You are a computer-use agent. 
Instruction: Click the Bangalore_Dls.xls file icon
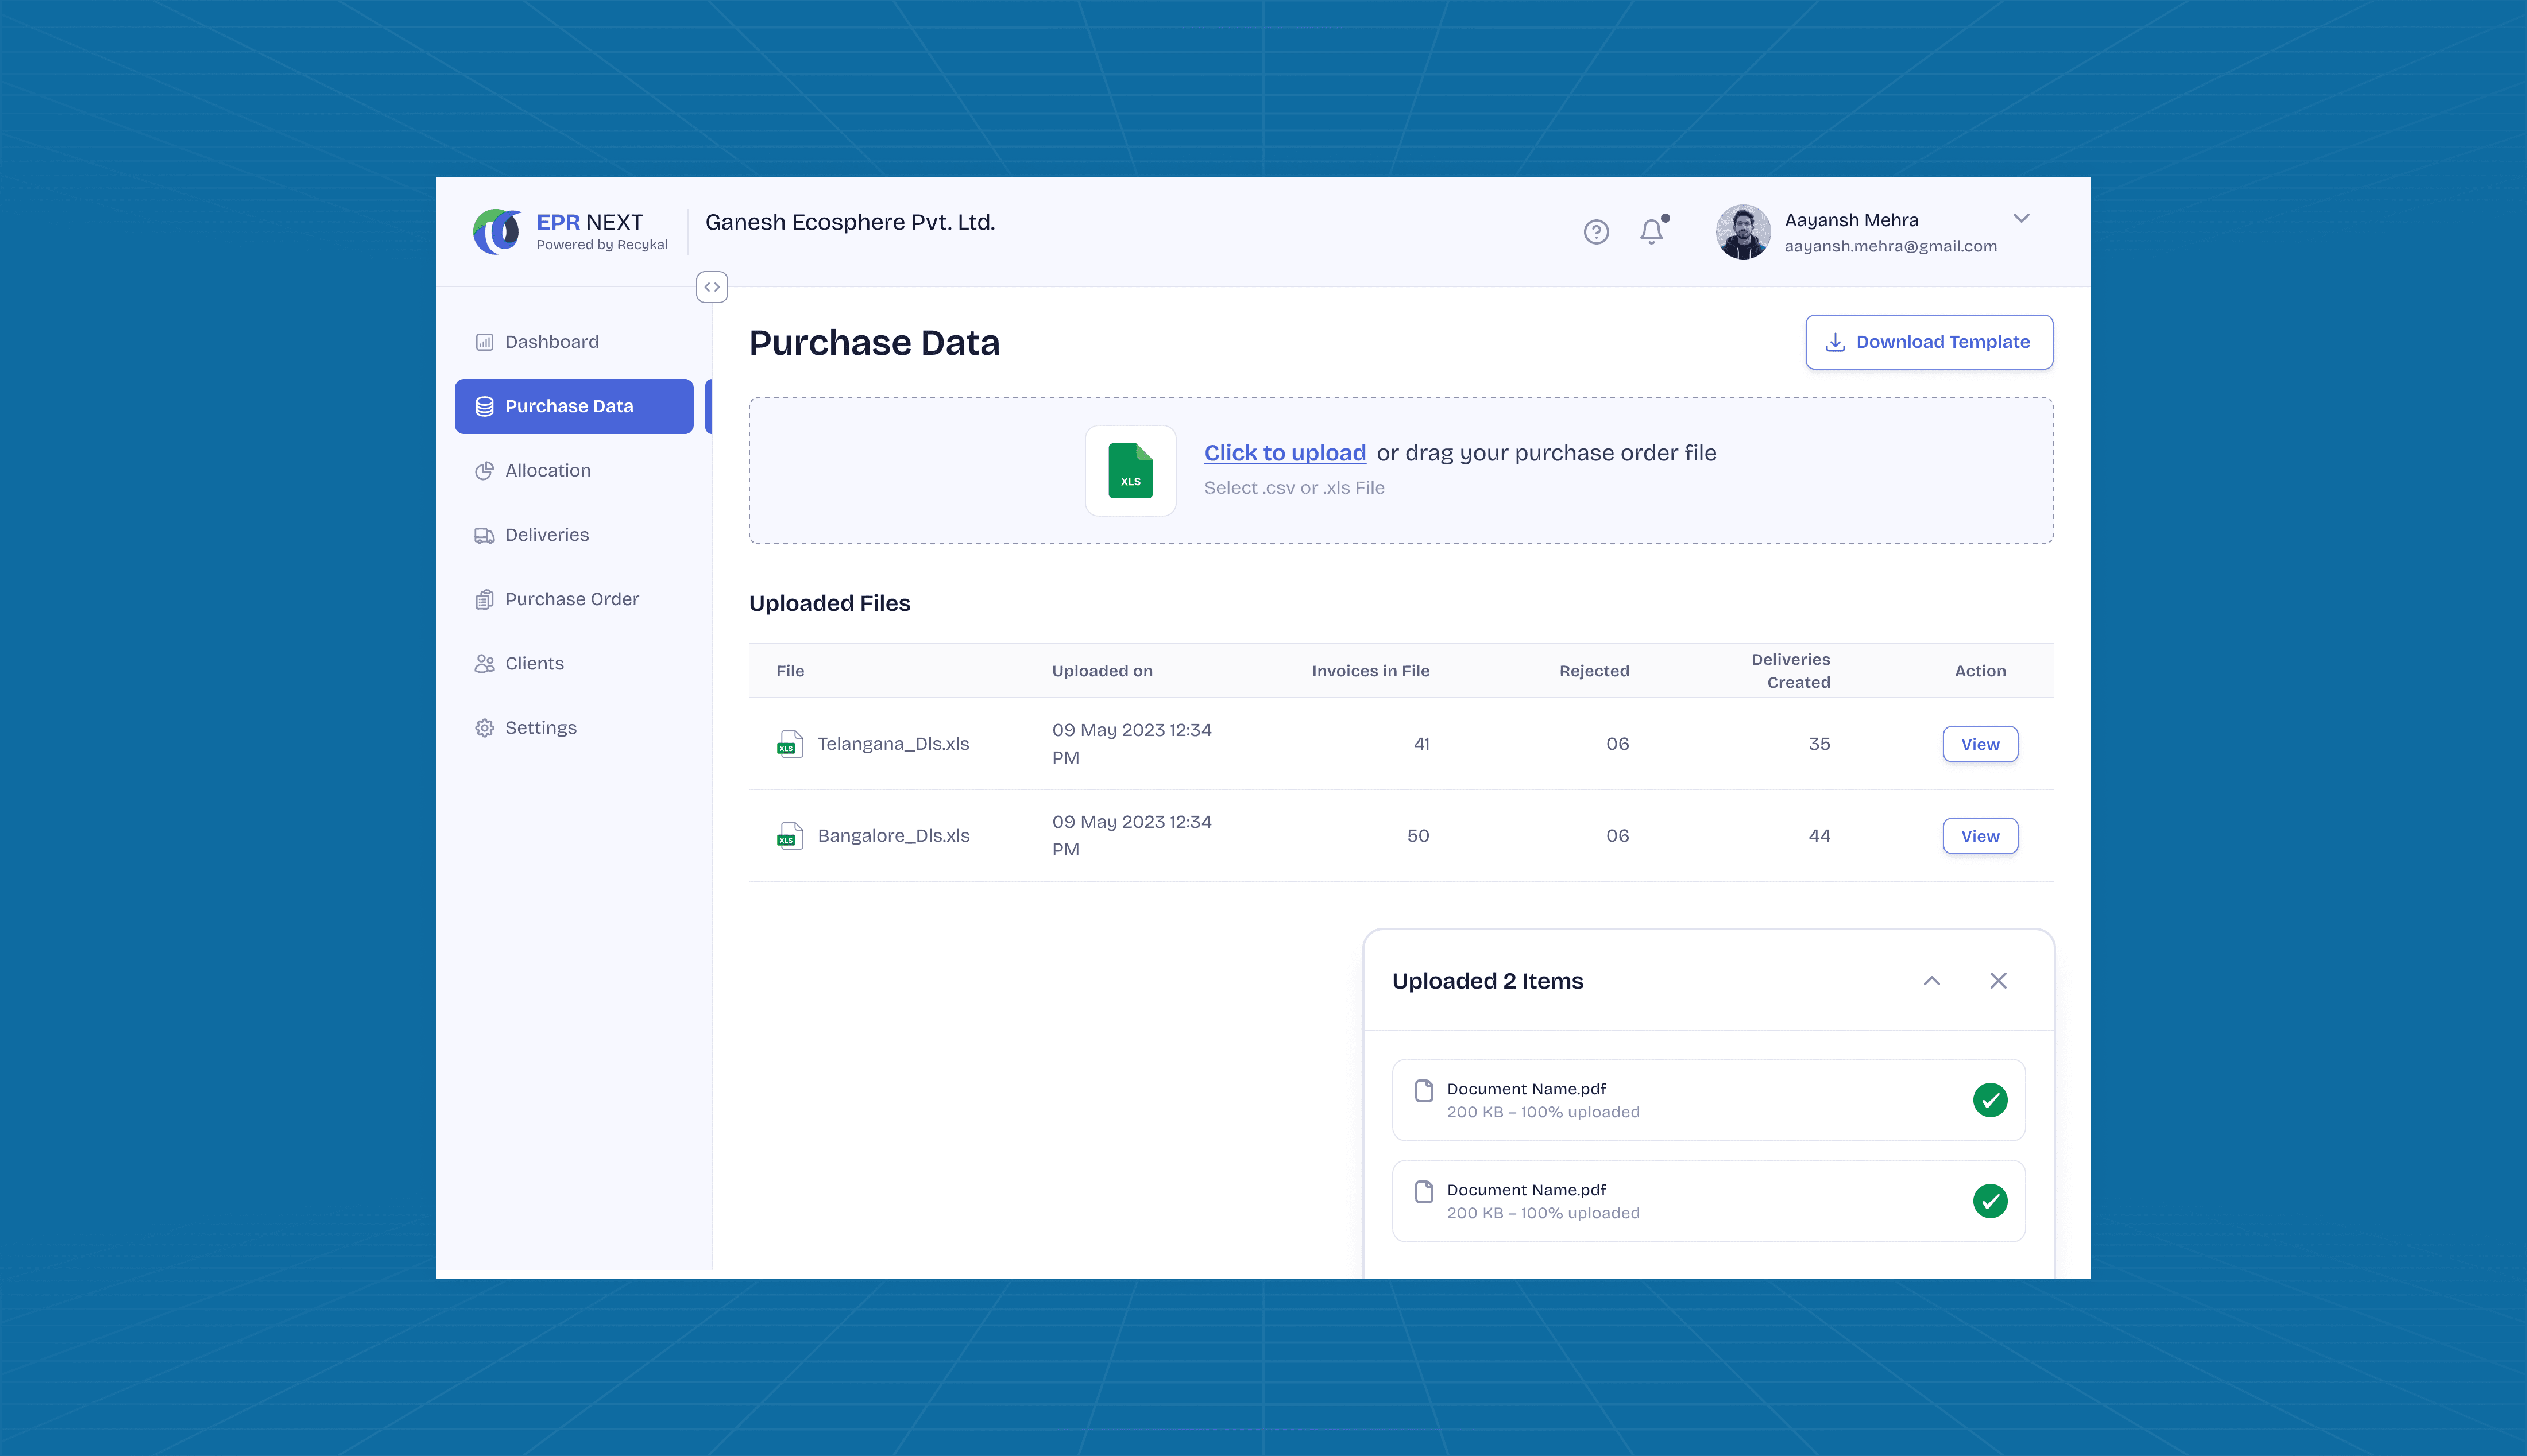[790, 836]
